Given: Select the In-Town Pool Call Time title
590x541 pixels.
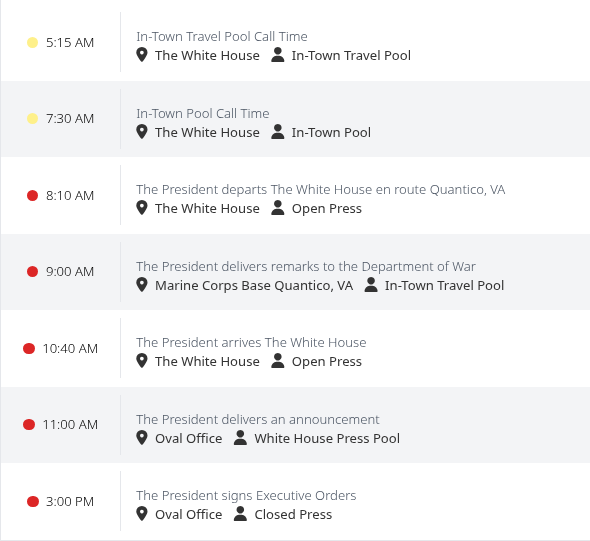Looking at the screenshot, I should [203, 113].
